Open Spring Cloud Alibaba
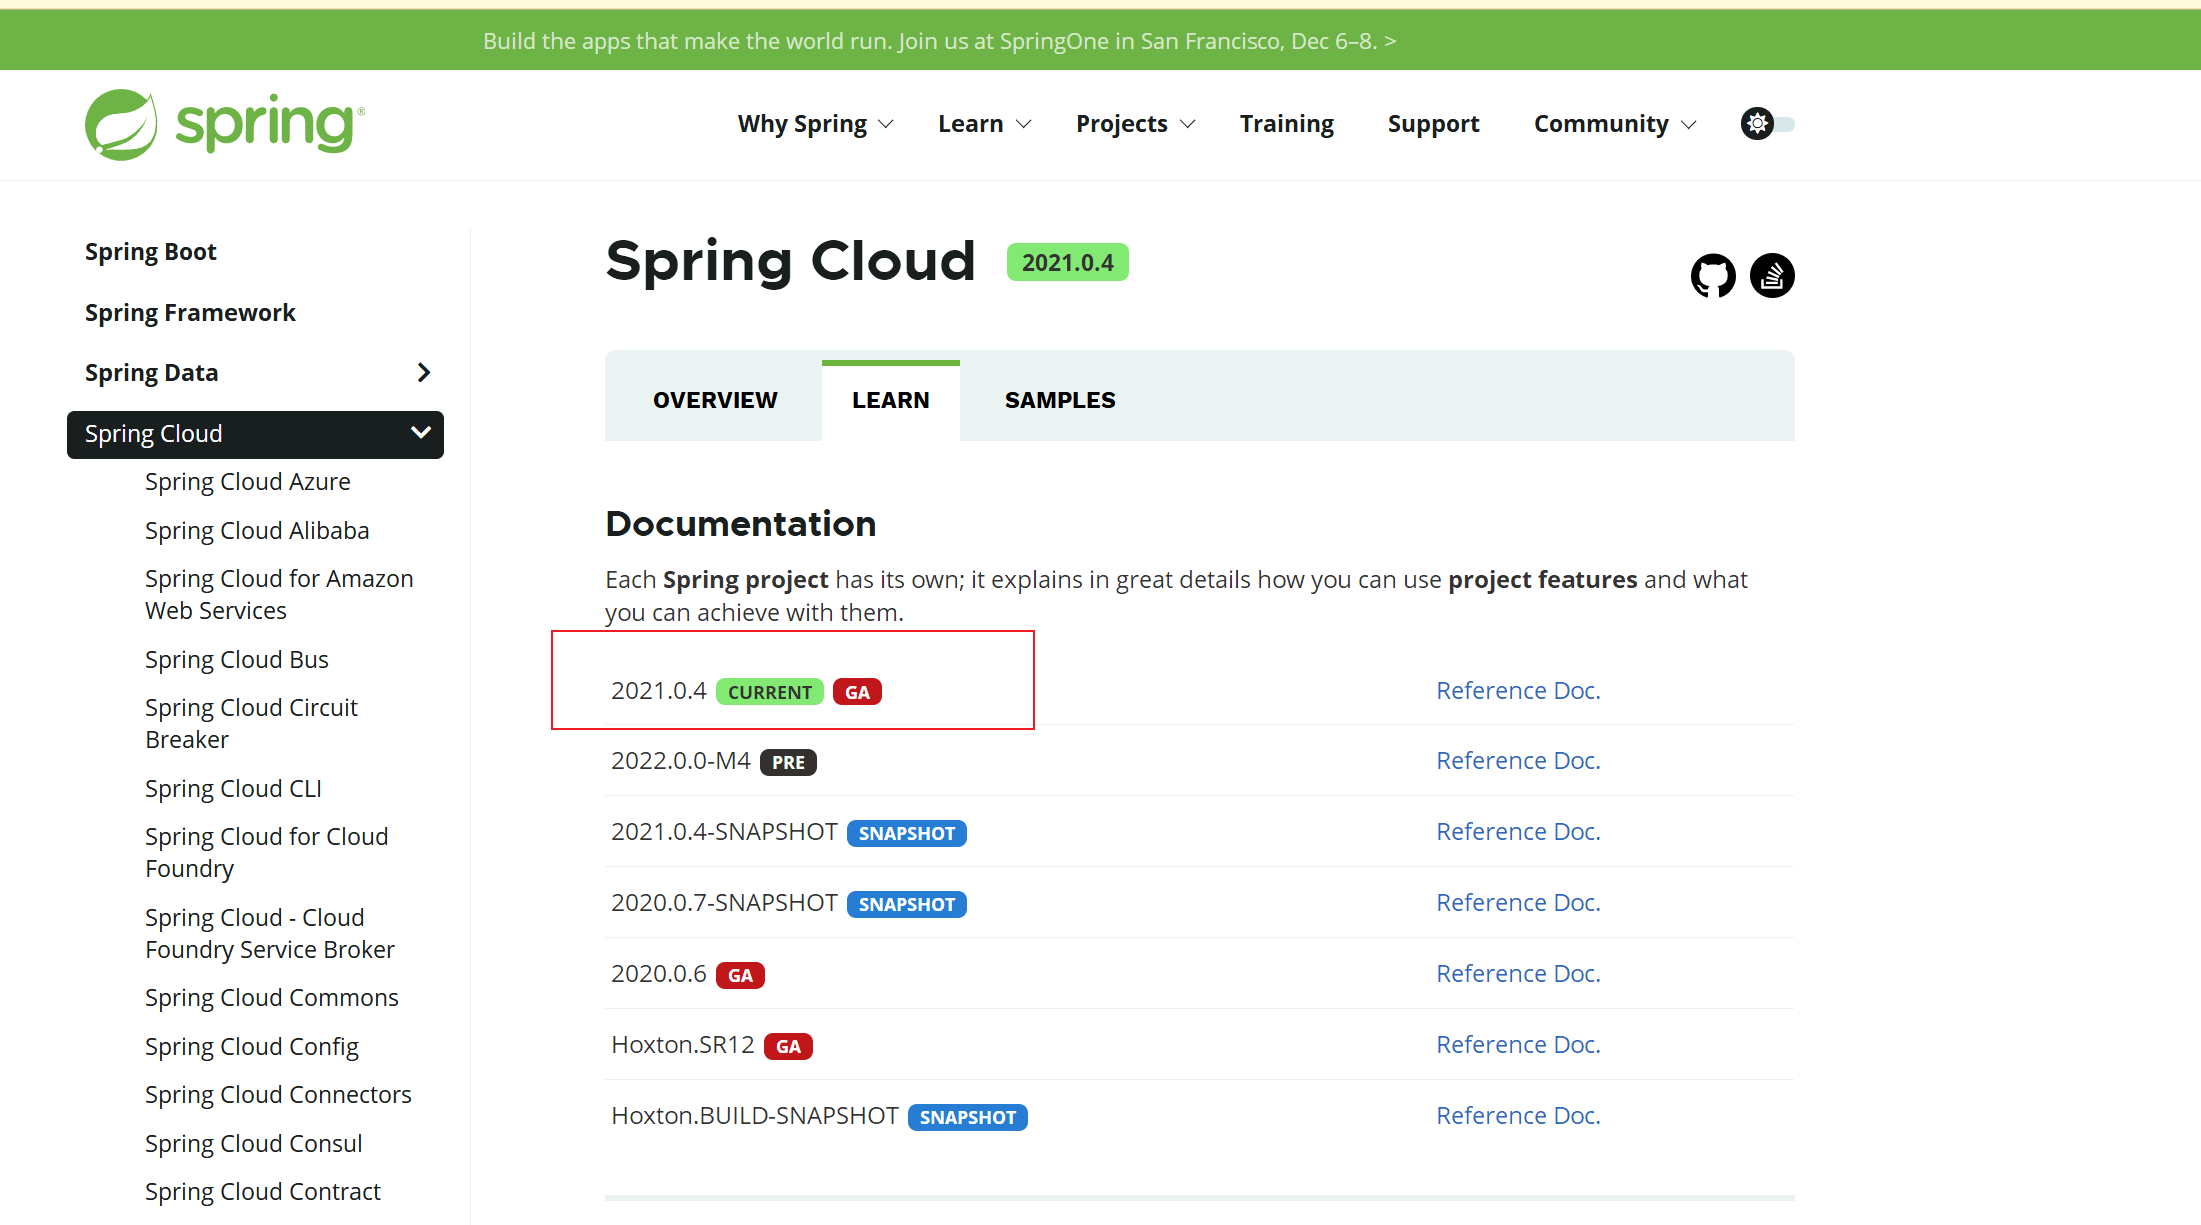The width and height of the screenshot is (2201, 1225). 257,531
